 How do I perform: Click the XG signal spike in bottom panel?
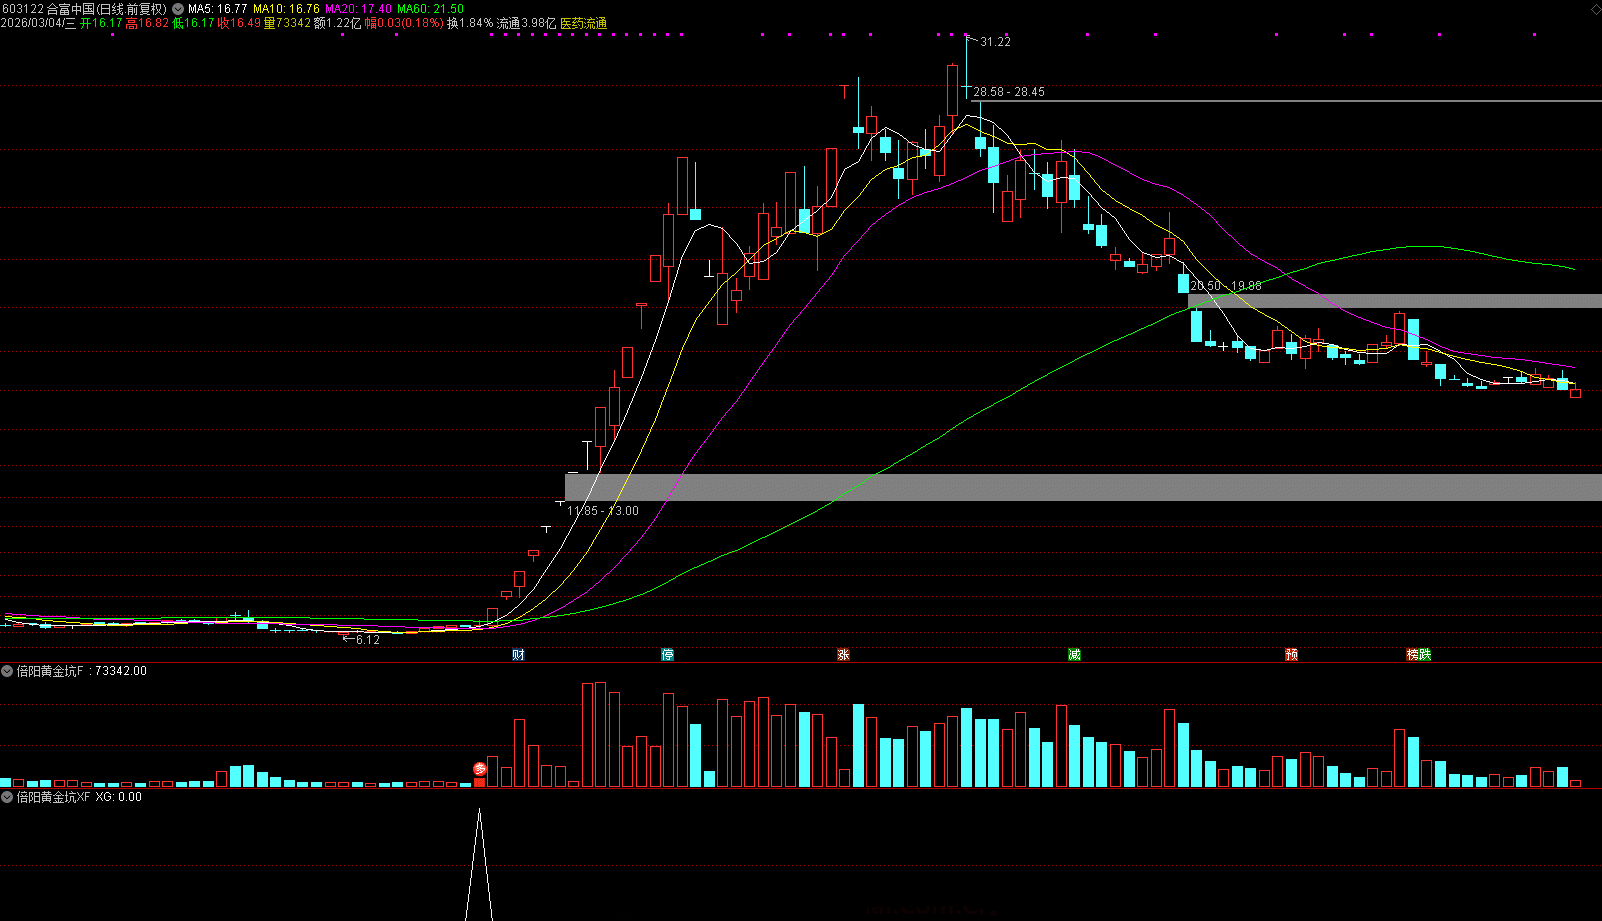[x=479, y=860]
